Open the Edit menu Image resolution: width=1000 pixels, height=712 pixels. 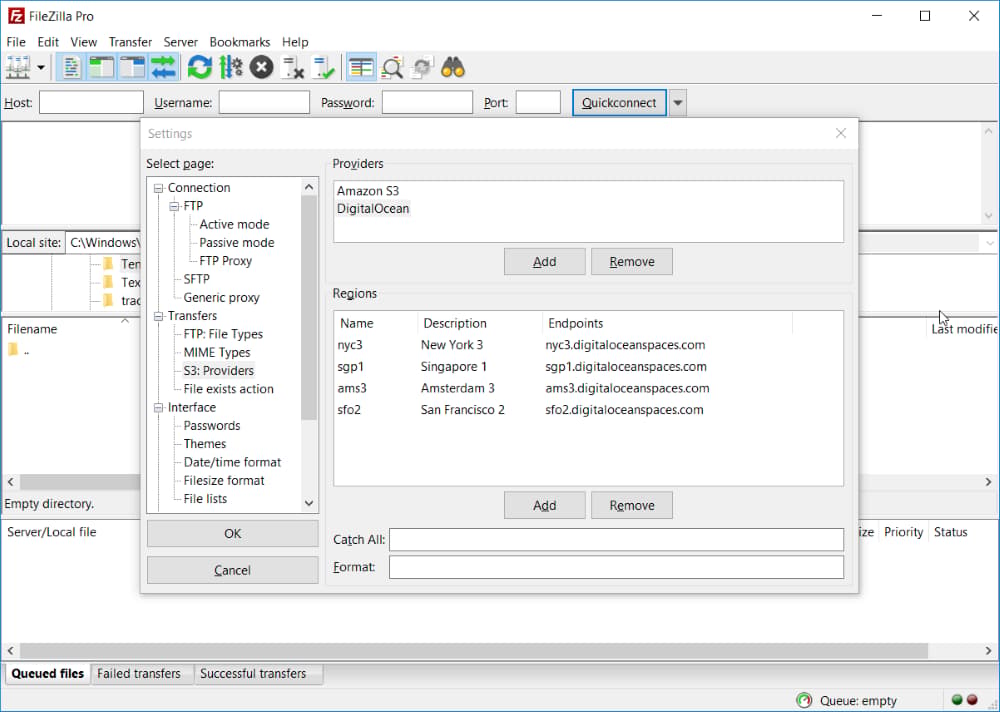pyautogui.click(x=48, y=42)
